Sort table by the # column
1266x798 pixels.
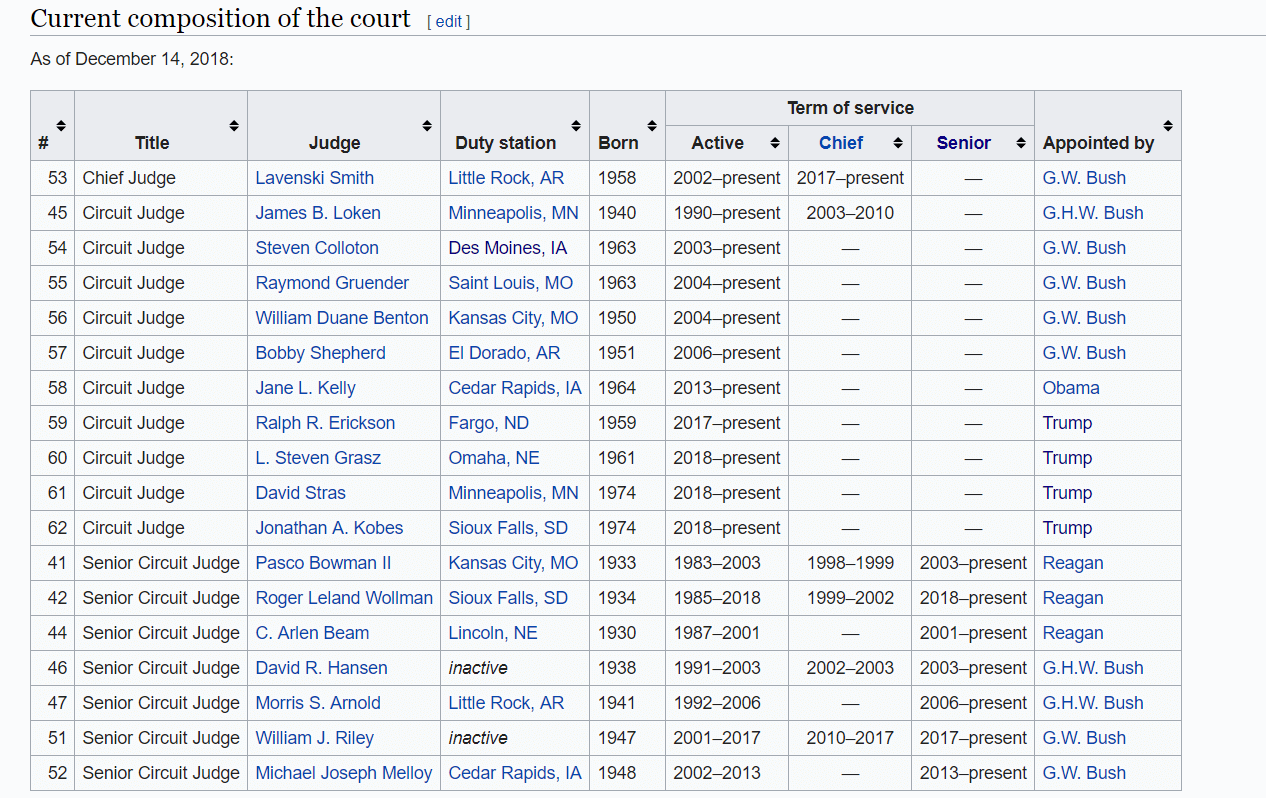[61, 126]
